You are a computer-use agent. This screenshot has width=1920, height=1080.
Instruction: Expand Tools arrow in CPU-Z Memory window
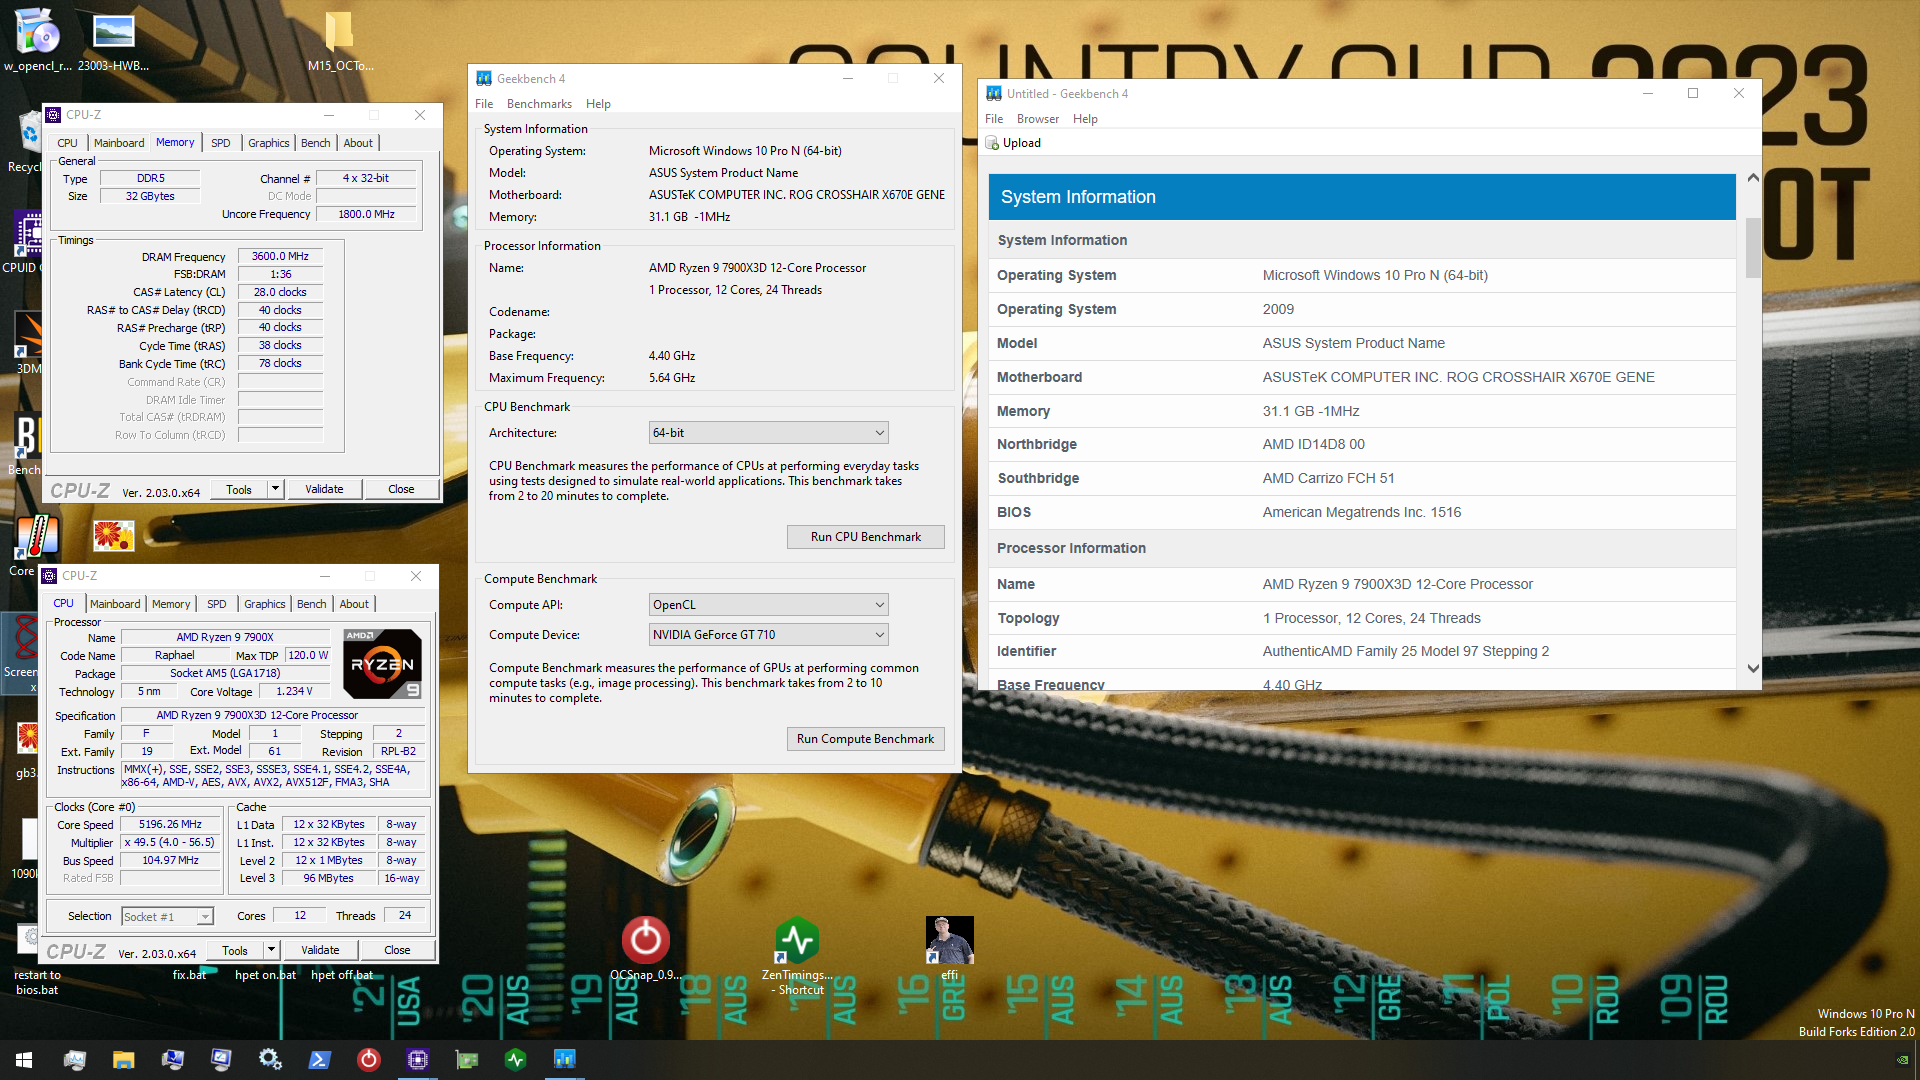[275, 489]
